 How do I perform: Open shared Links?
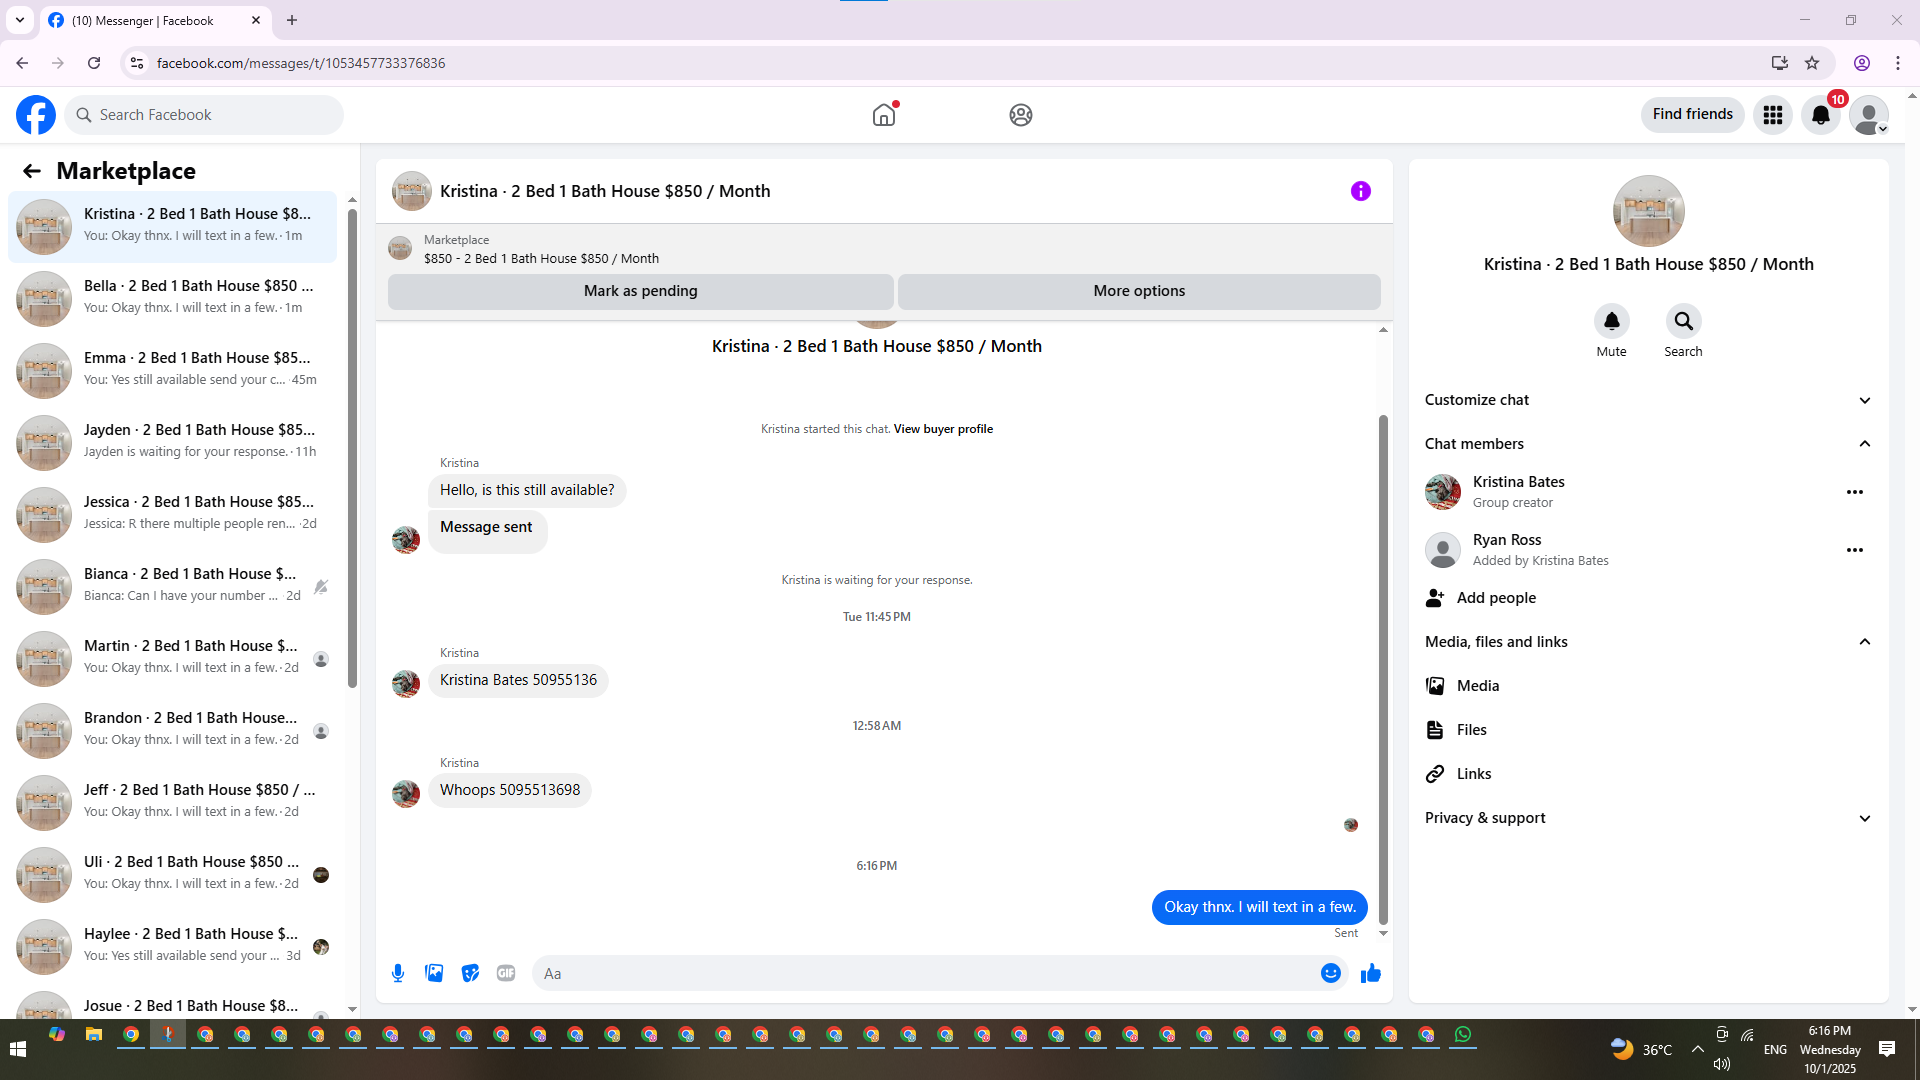(x=1648, y=774)
